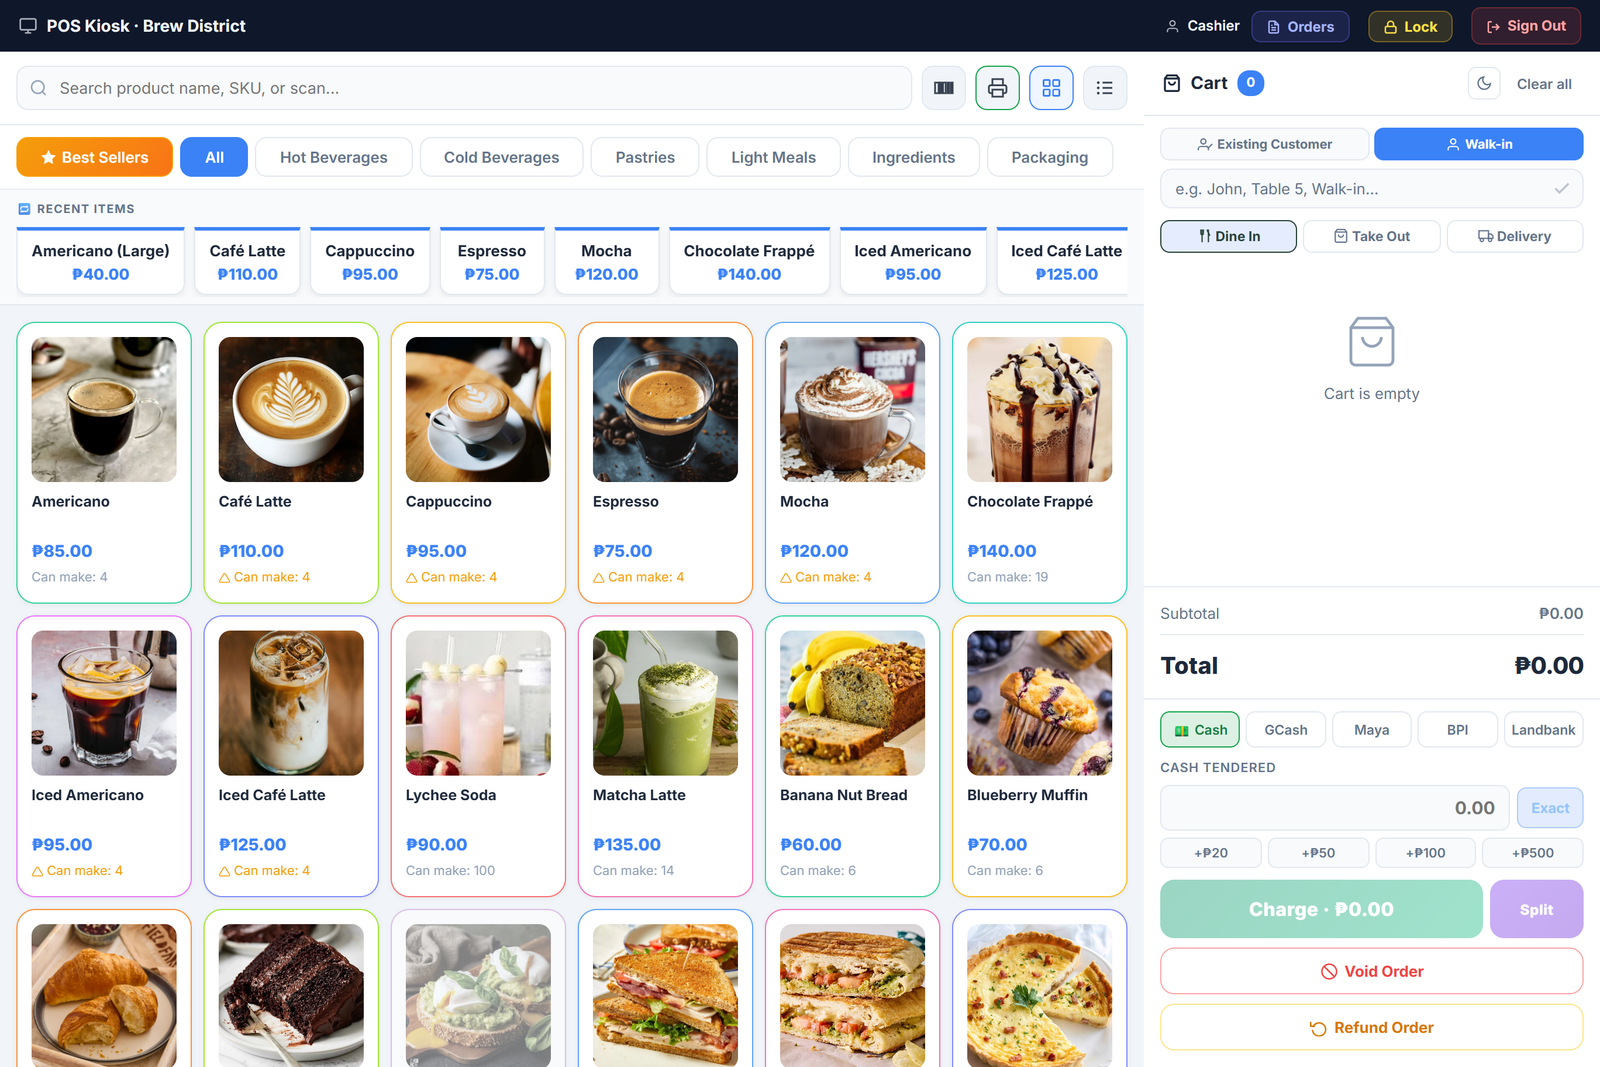1600x1067 pixels.
Task: Add recent item Iced Café Latte
Action: point(1063,262)
